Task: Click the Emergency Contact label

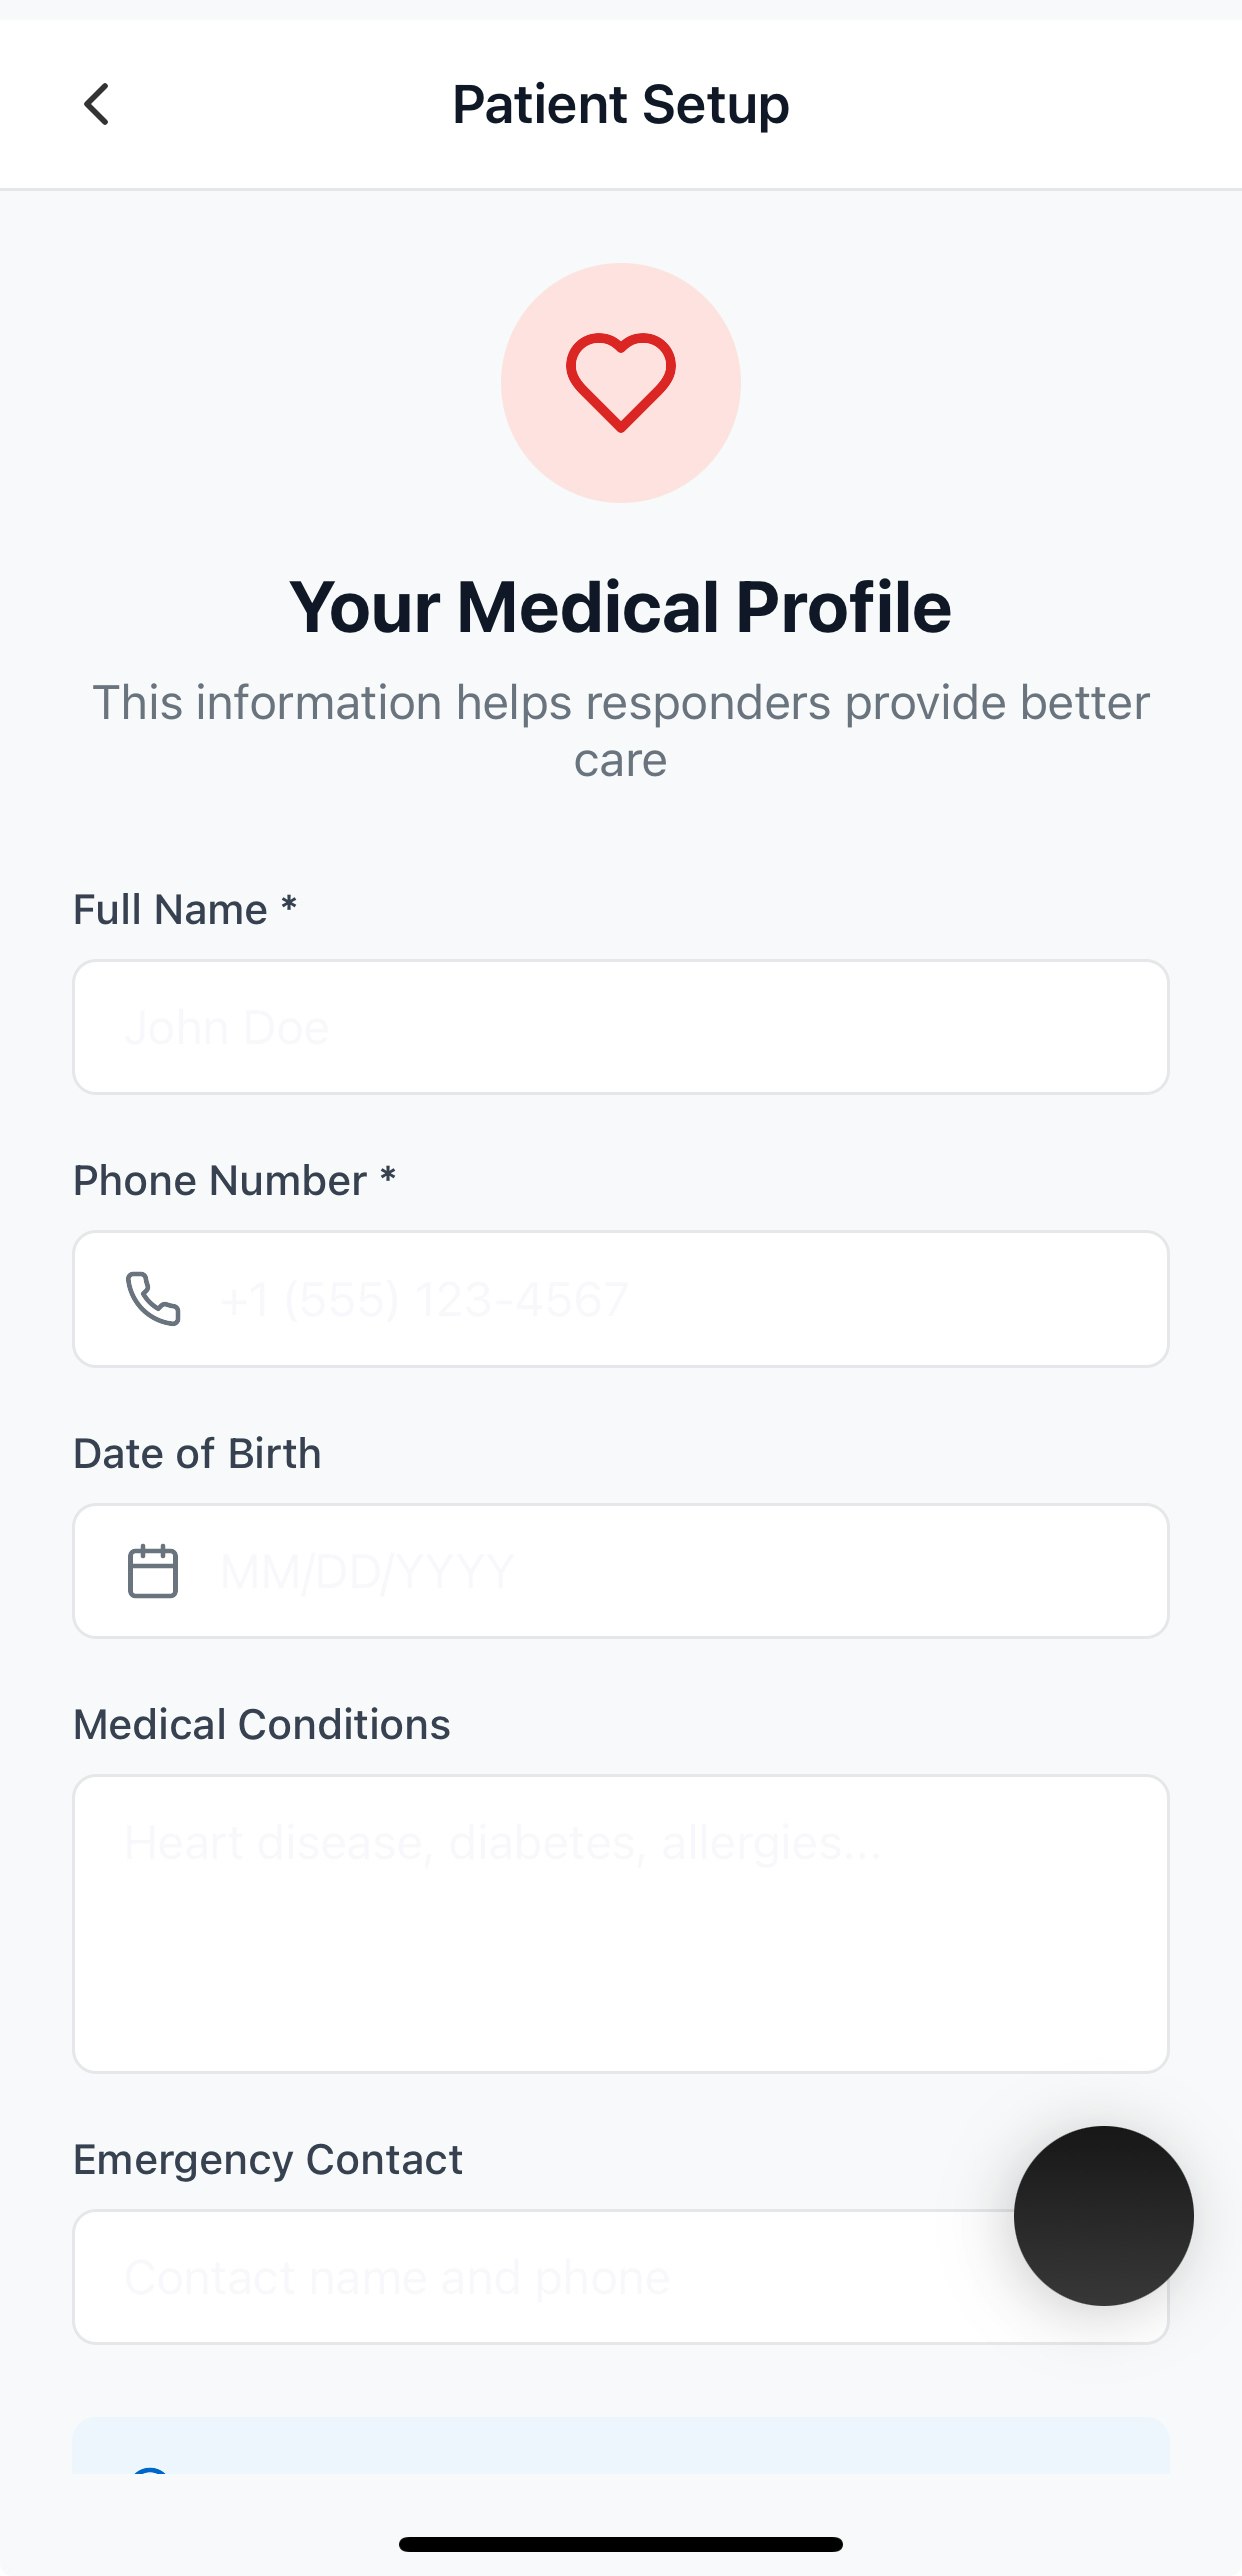Action: [268, 2160]
